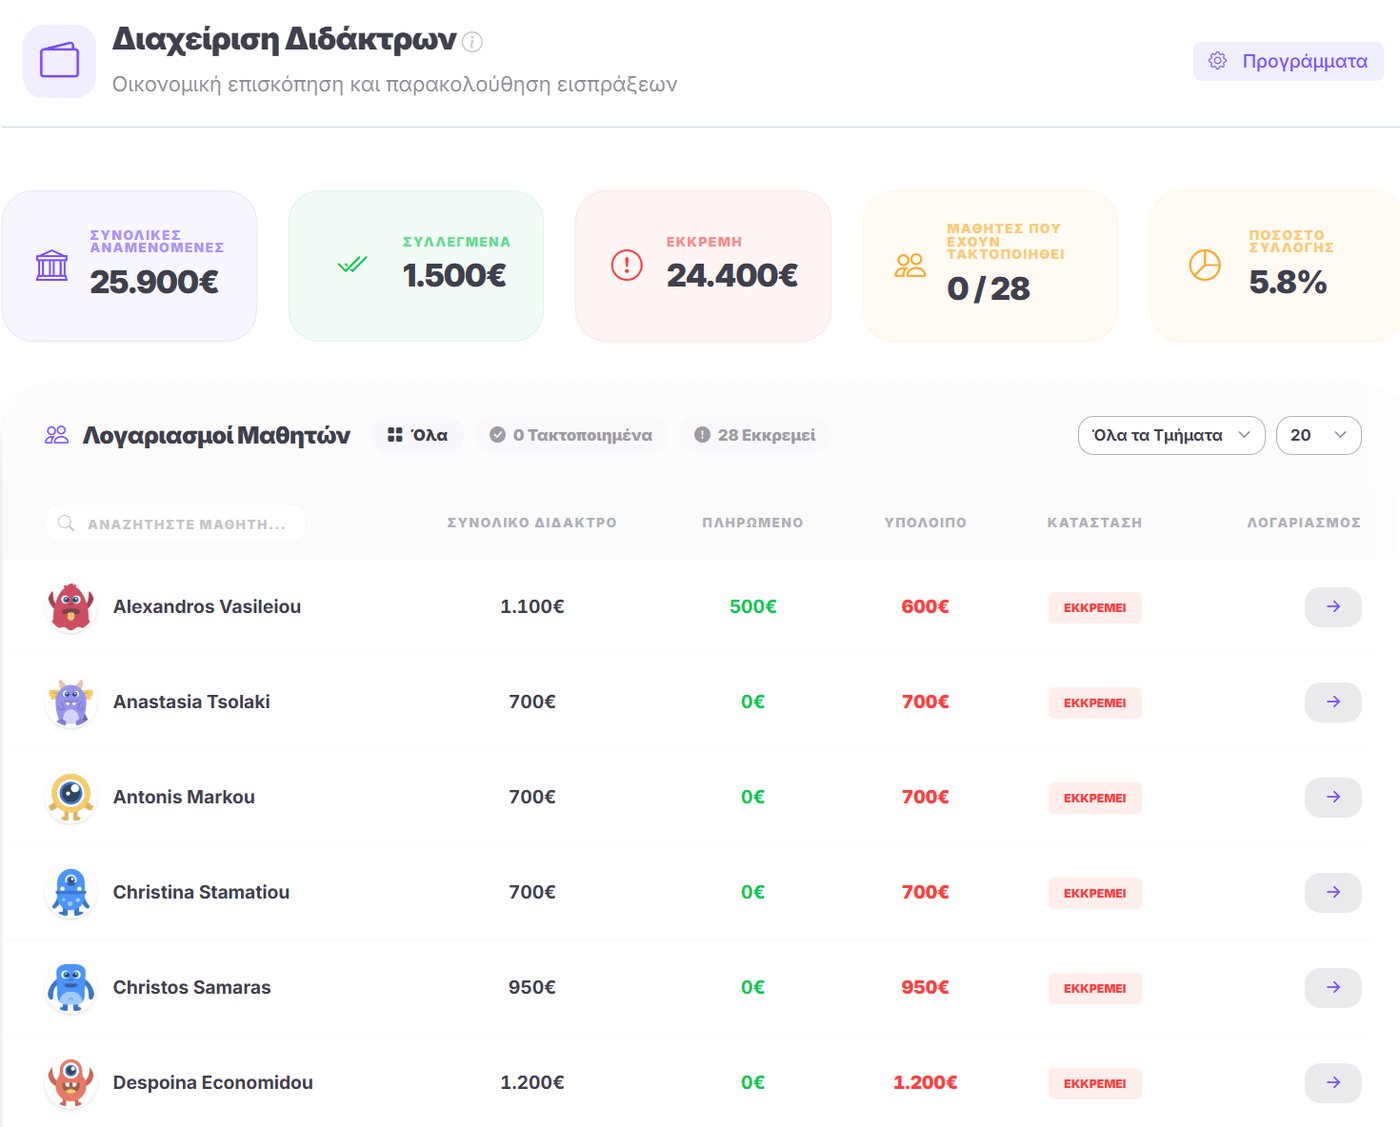
Task: Click the Alexandros Vasileiou avatar
Action: click(x=71, y=607)
